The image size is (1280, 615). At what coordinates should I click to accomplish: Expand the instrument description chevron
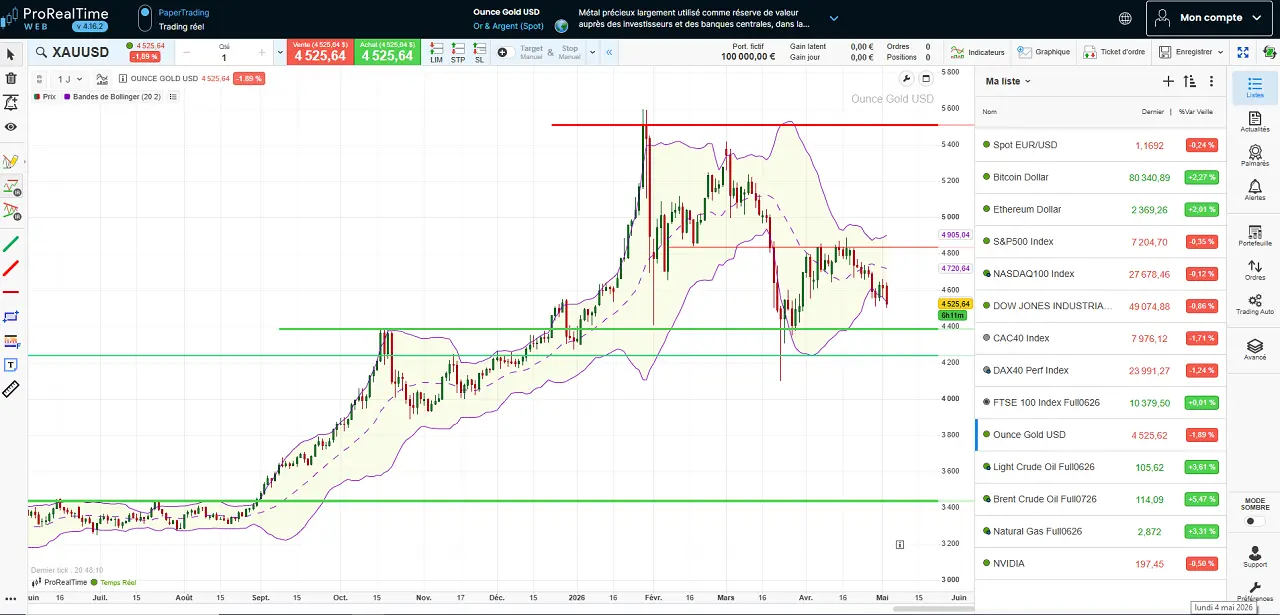834,18
